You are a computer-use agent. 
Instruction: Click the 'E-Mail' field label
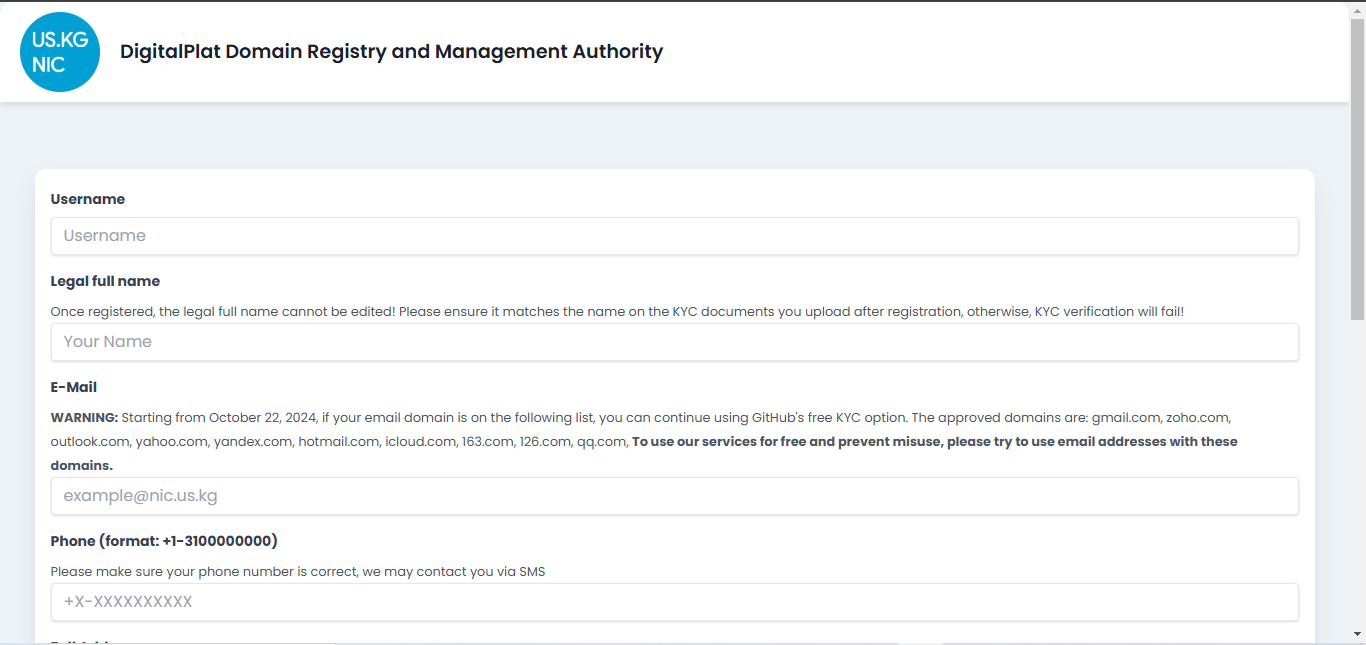pyautogui.click(x=74, y=387)
